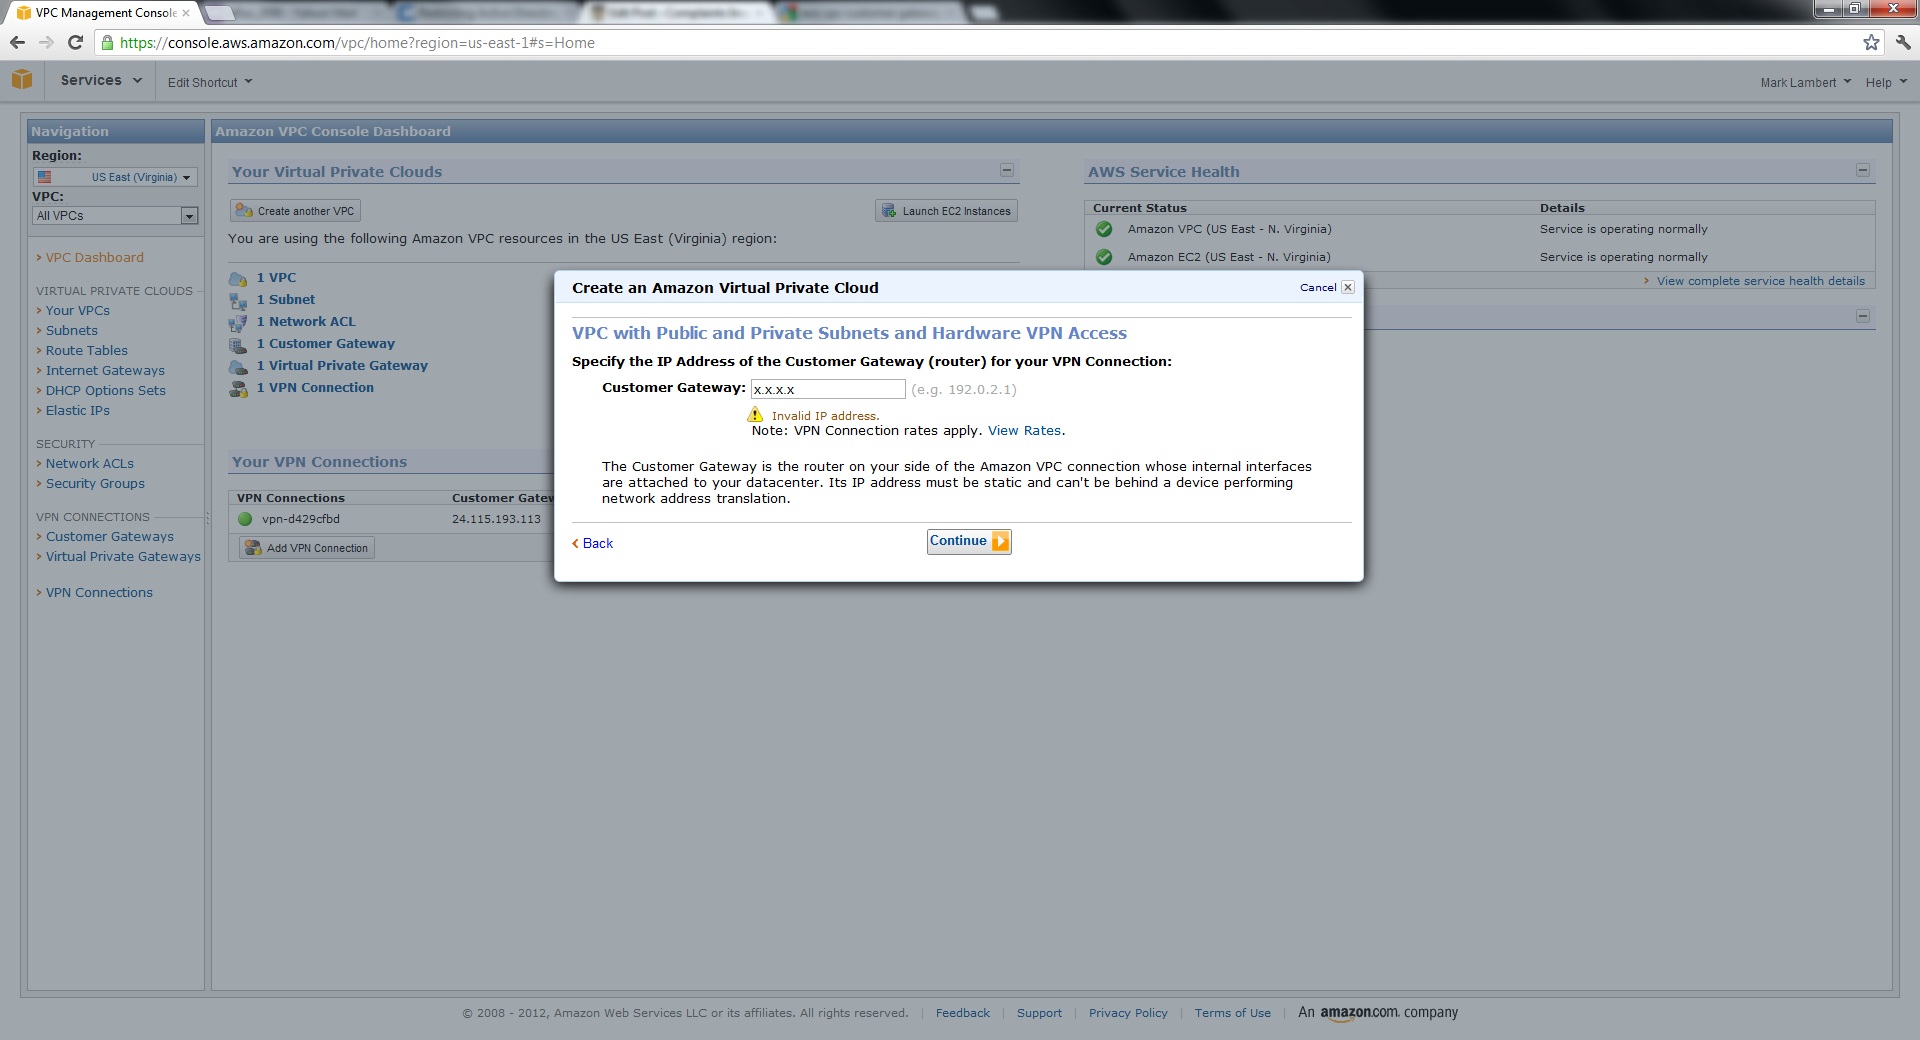Open the View Rates link

pyautogui.click(x=1025, y=431)
